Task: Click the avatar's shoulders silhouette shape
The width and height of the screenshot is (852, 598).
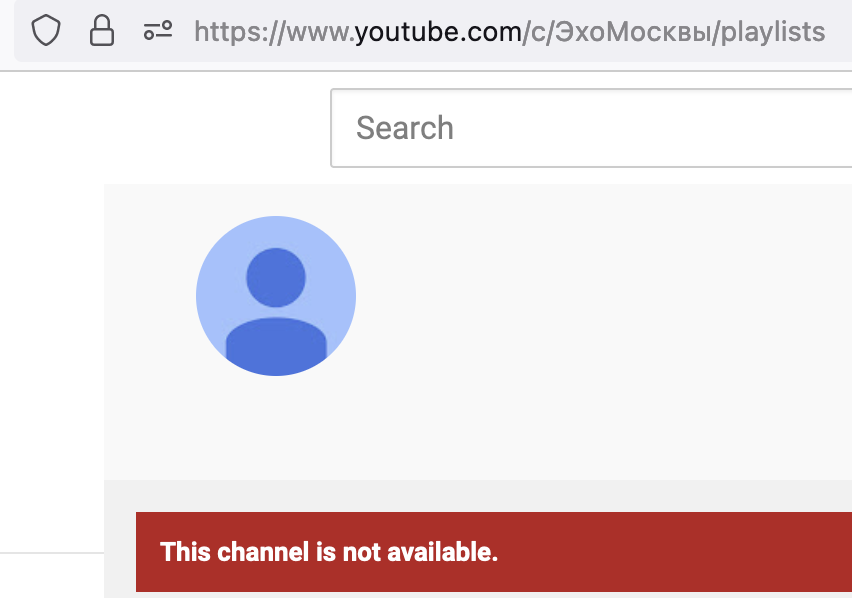Action: pyautogui.click(x=276, y=347)
